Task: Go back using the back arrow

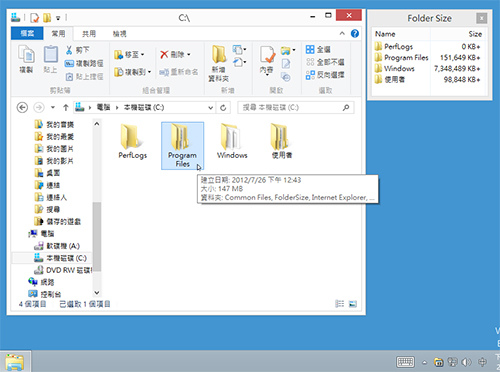Action: (x=22, y=108)
